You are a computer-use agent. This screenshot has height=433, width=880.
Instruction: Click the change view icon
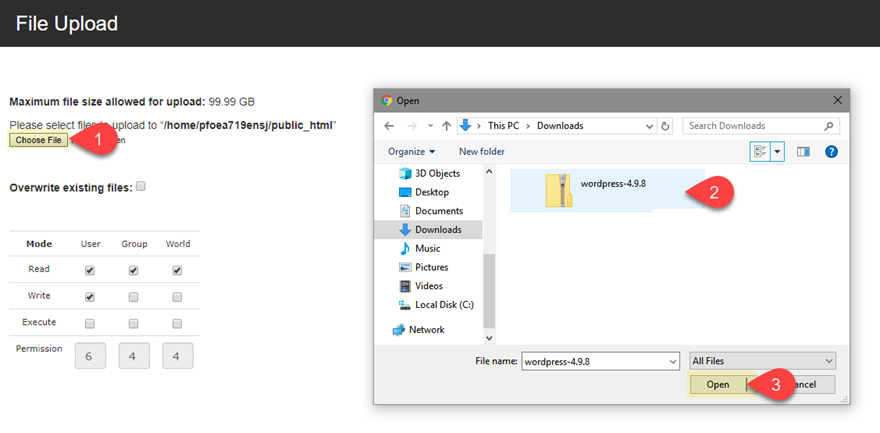pos(760,151)
